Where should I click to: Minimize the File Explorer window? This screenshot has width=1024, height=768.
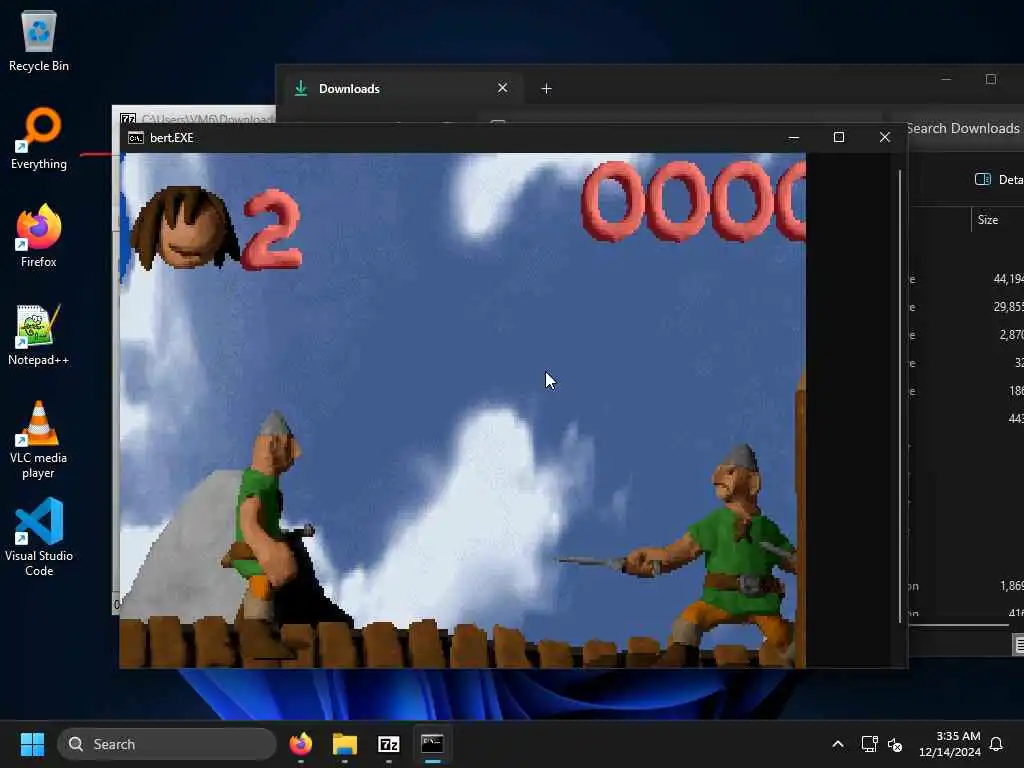pyautogui.click(x=946, y=79)
